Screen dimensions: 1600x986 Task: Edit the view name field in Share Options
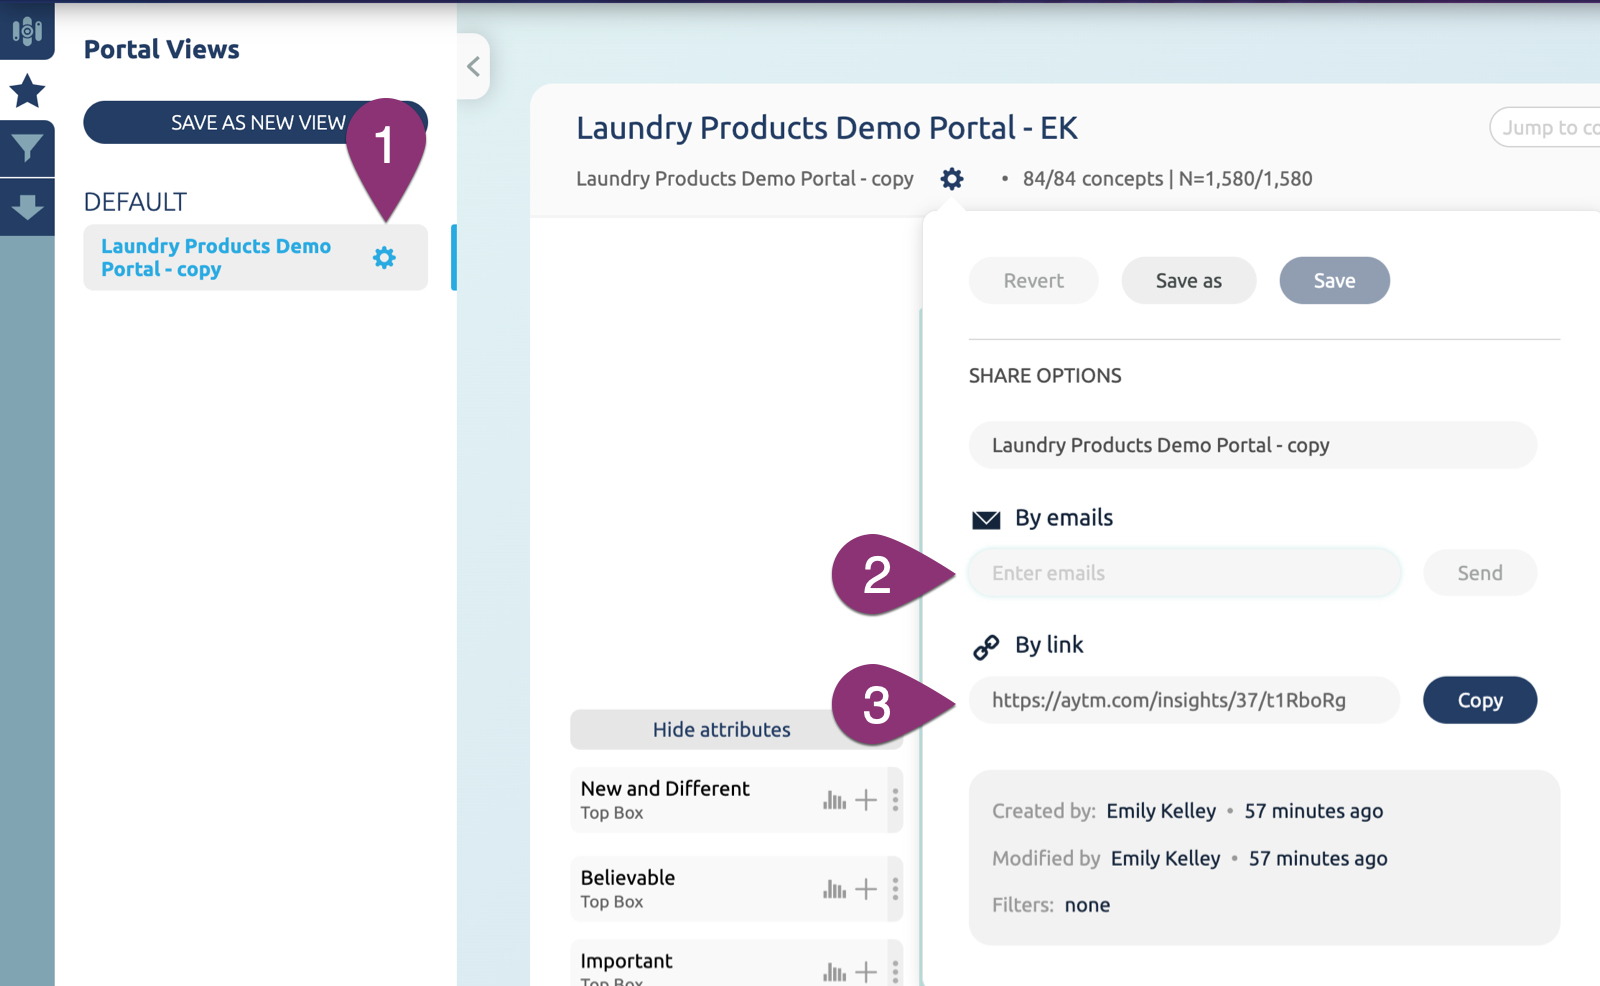click(x=1252, y=445)
